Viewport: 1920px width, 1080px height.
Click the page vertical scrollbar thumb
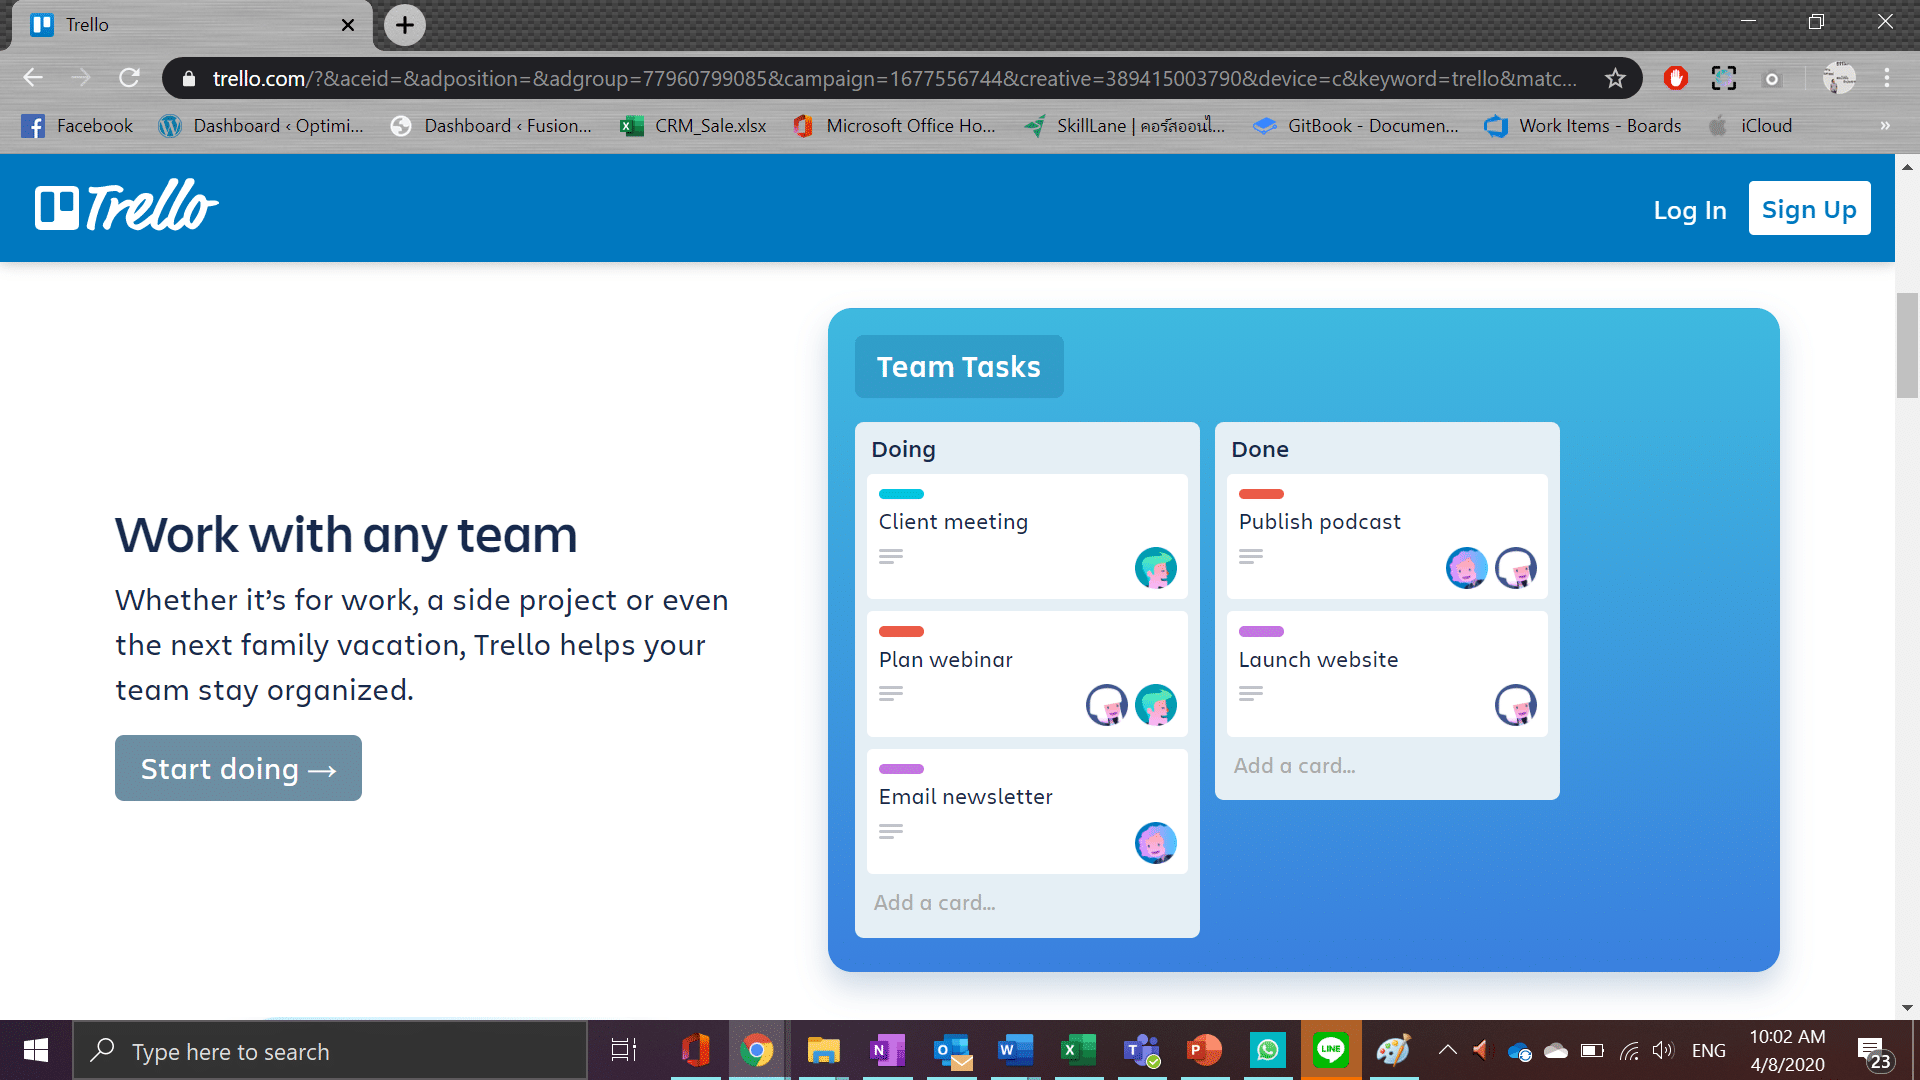(1907, 345)
